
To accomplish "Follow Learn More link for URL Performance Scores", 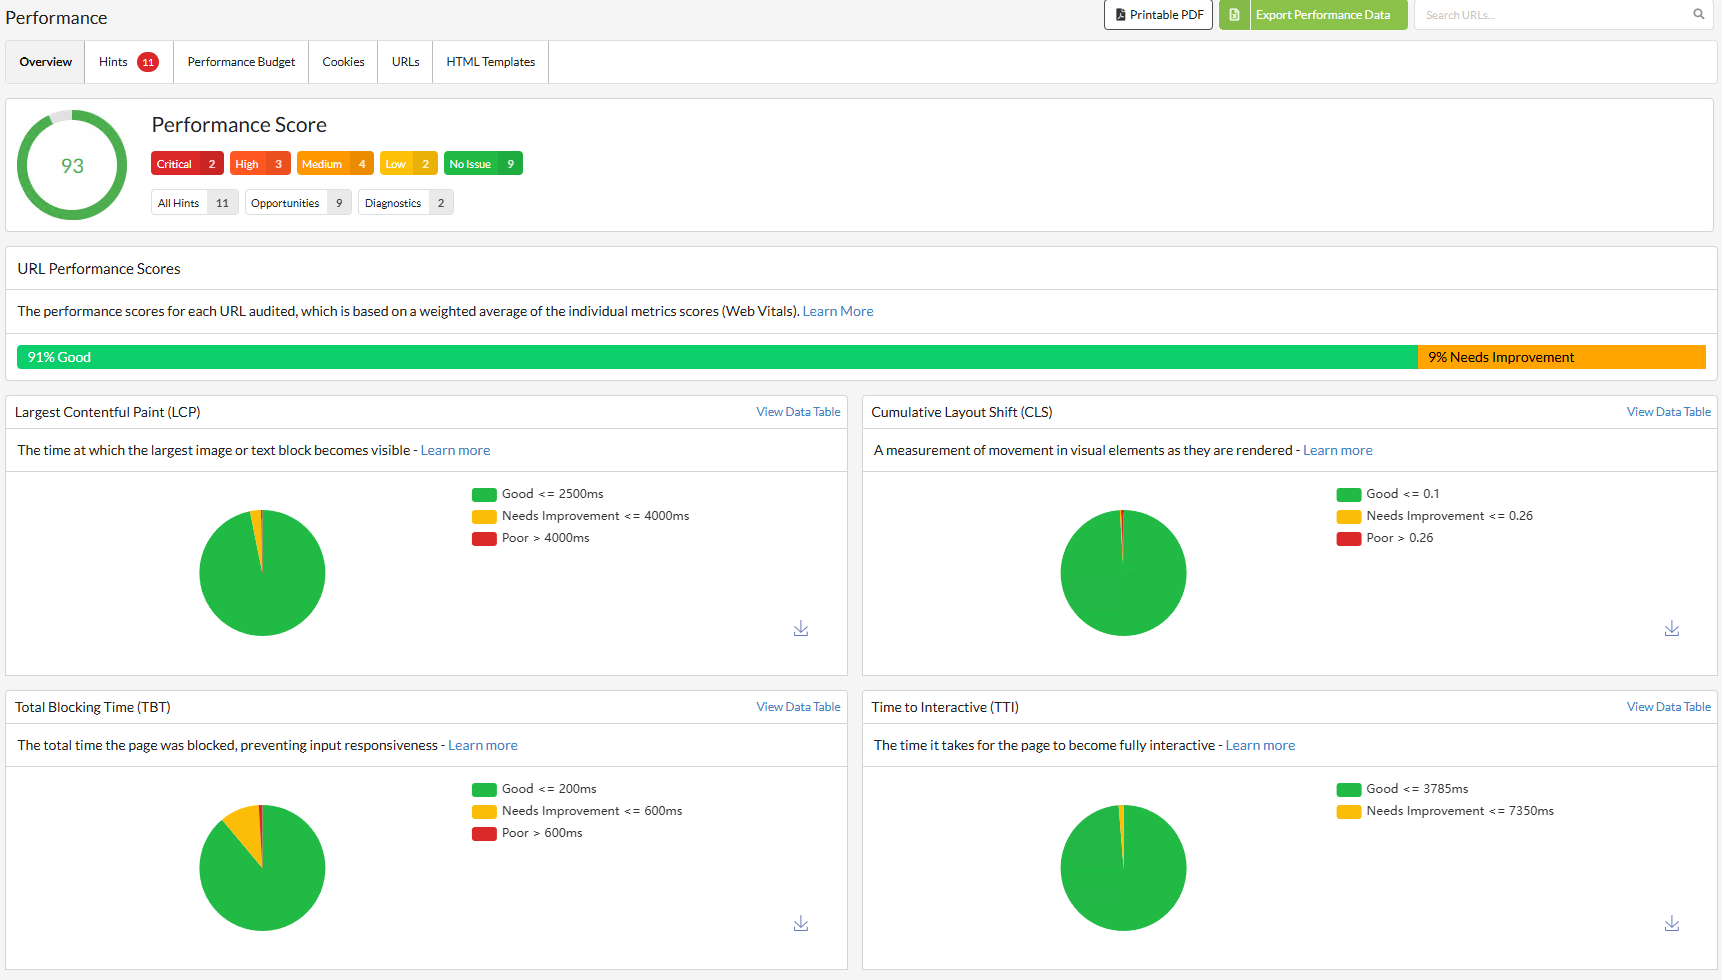I will (x=838, y=311).
